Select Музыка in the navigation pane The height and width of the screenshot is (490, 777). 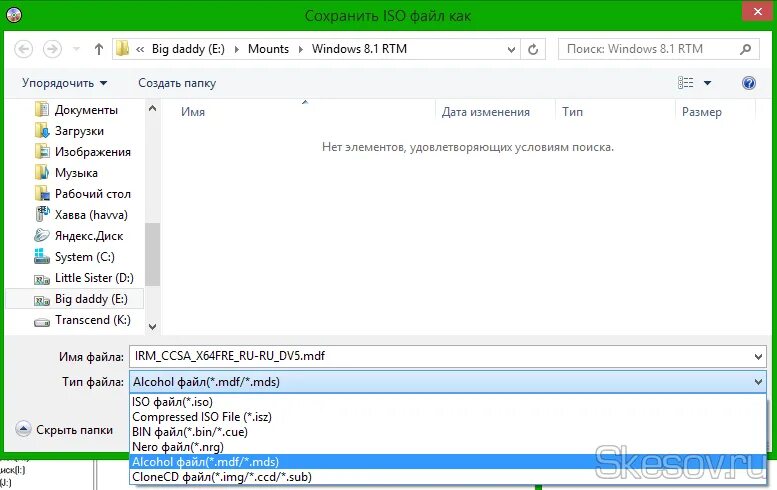tap(76, 173)
